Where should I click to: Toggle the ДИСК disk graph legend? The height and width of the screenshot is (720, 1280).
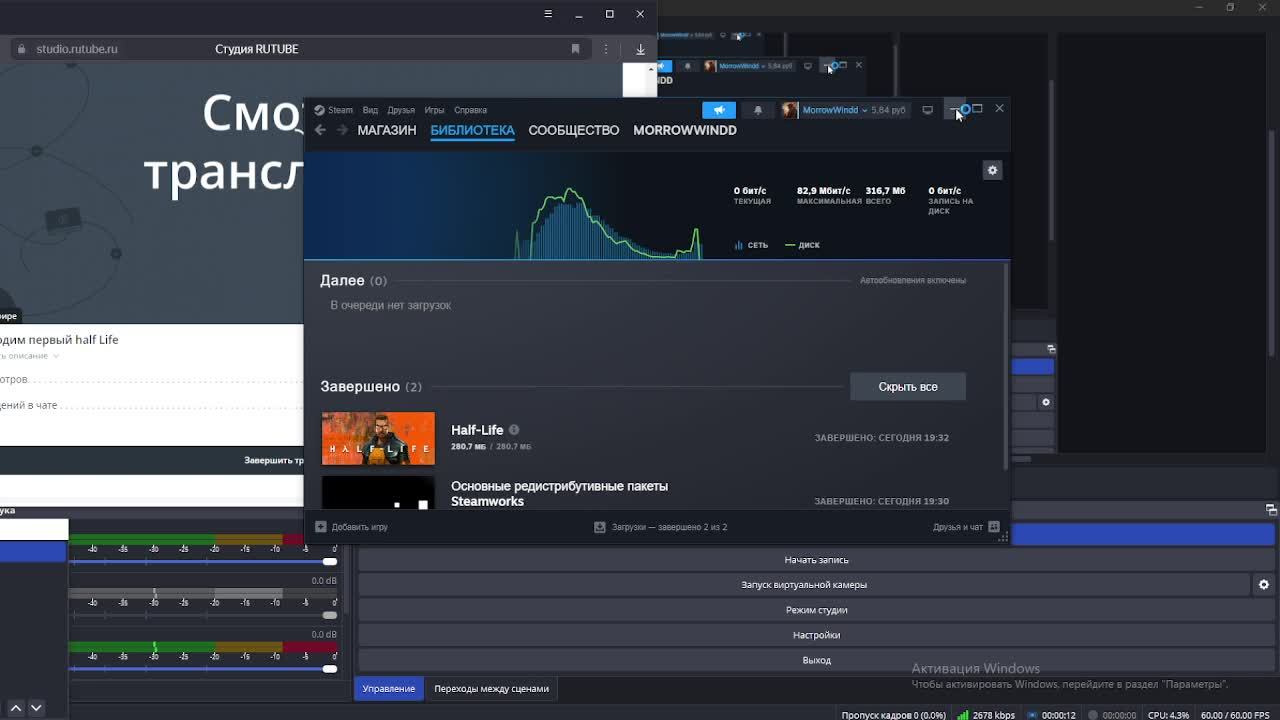802,245
